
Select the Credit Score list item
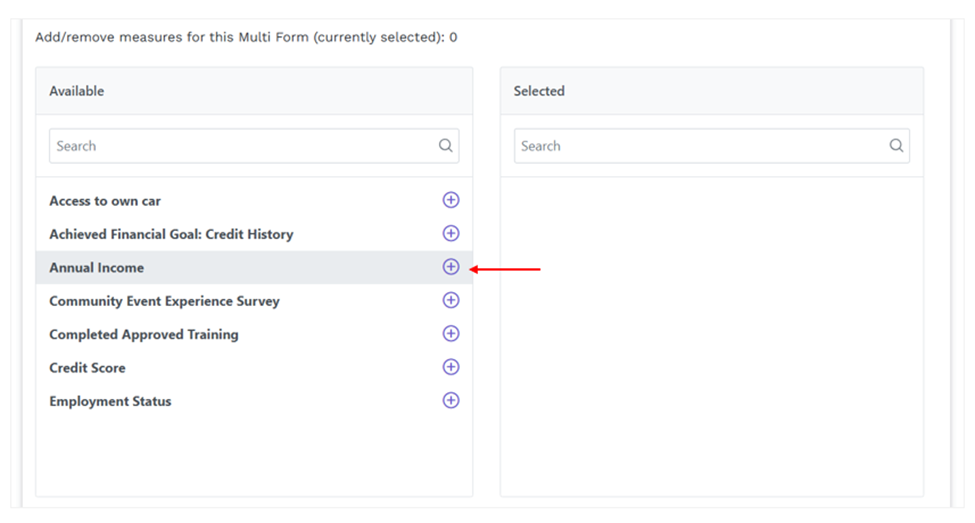(x=254, y=368)
